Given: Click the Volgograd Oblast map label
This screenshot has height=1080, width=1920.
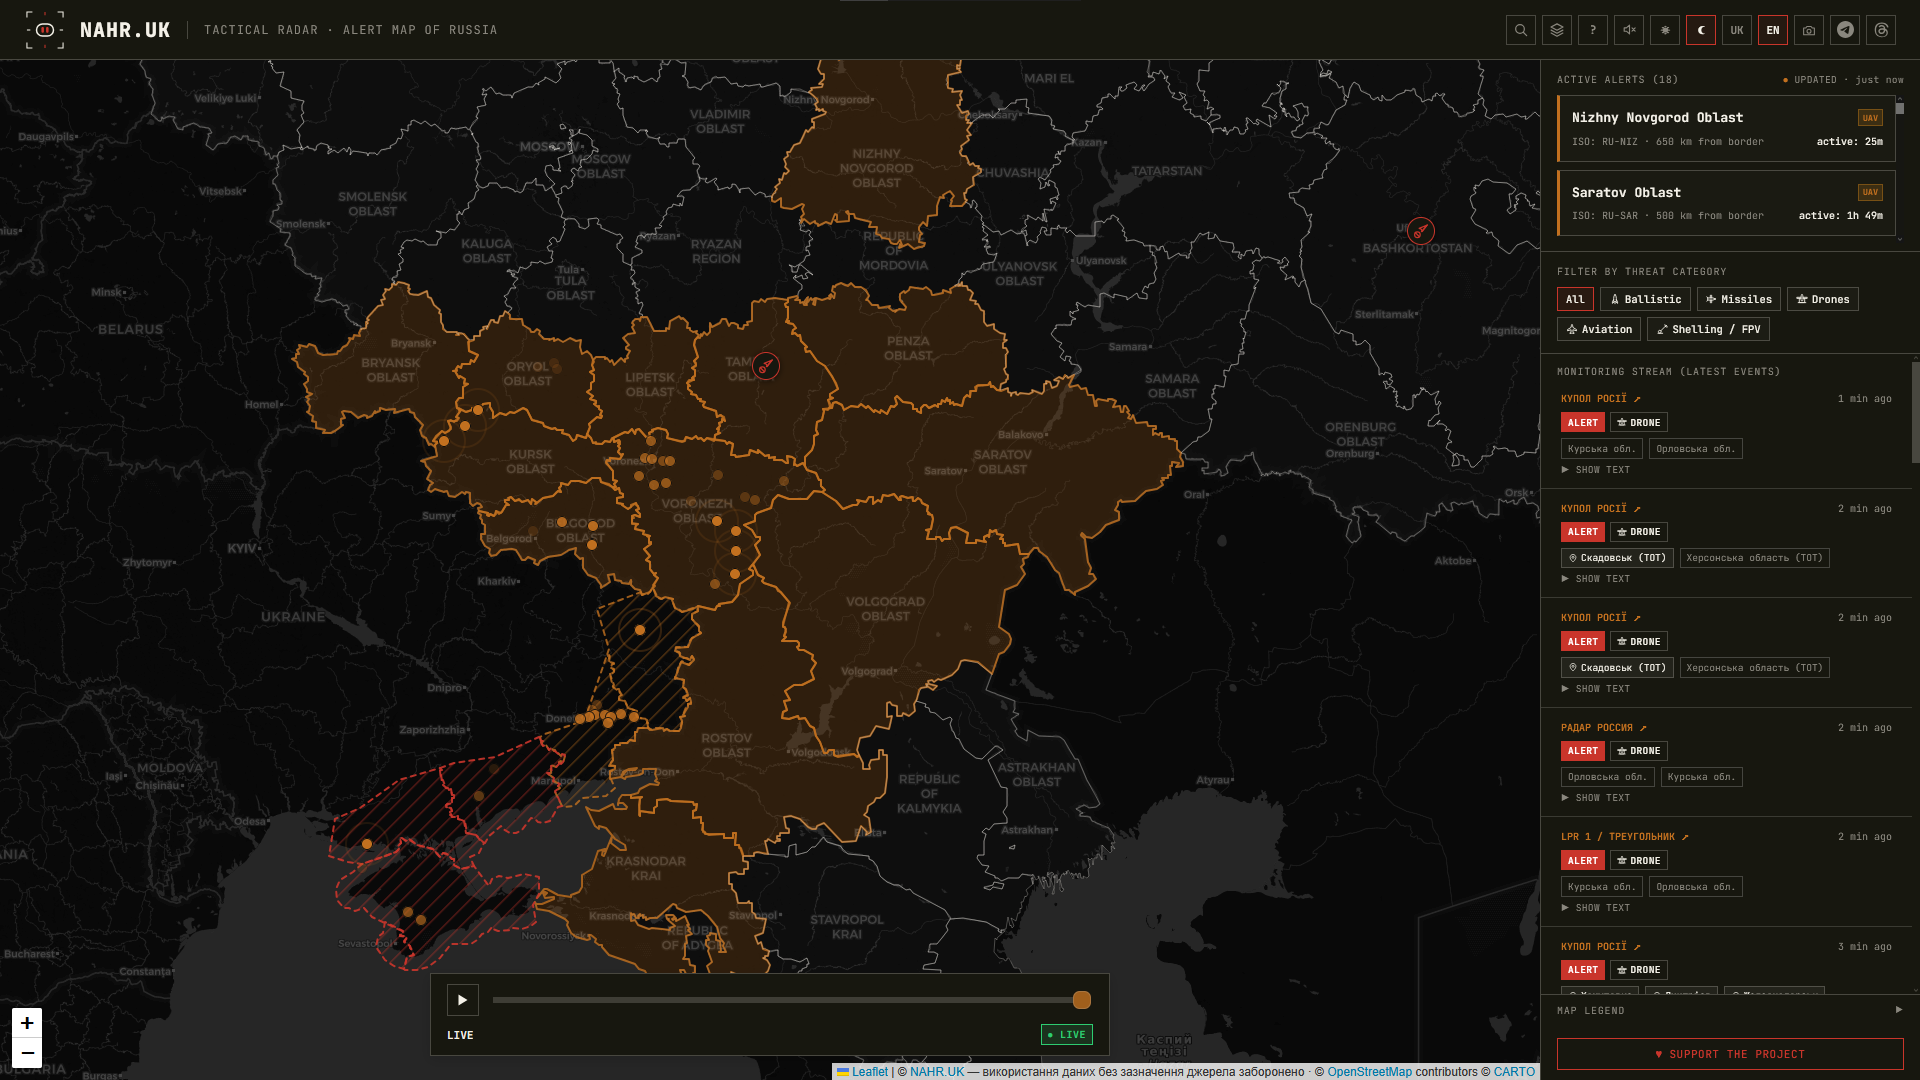Looking at the screenshot, I should tap(885, 609).
